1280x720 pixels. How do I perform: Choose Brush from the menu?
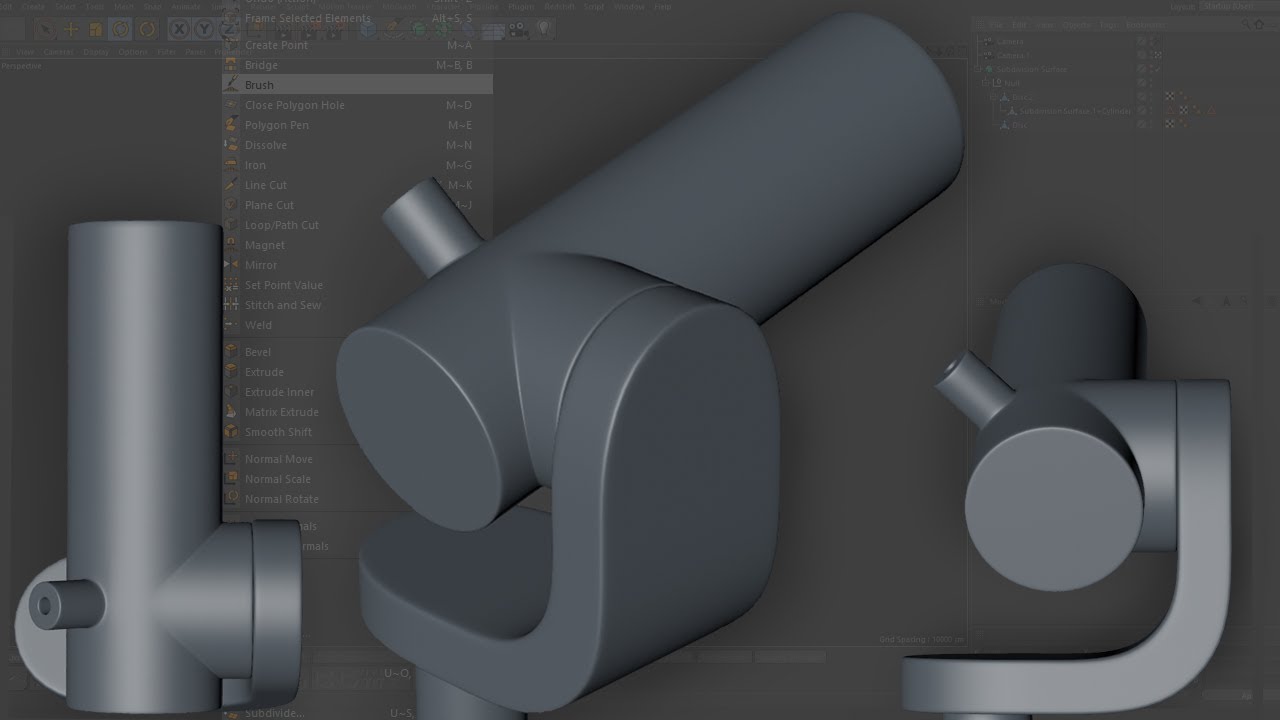pos(259,85)
